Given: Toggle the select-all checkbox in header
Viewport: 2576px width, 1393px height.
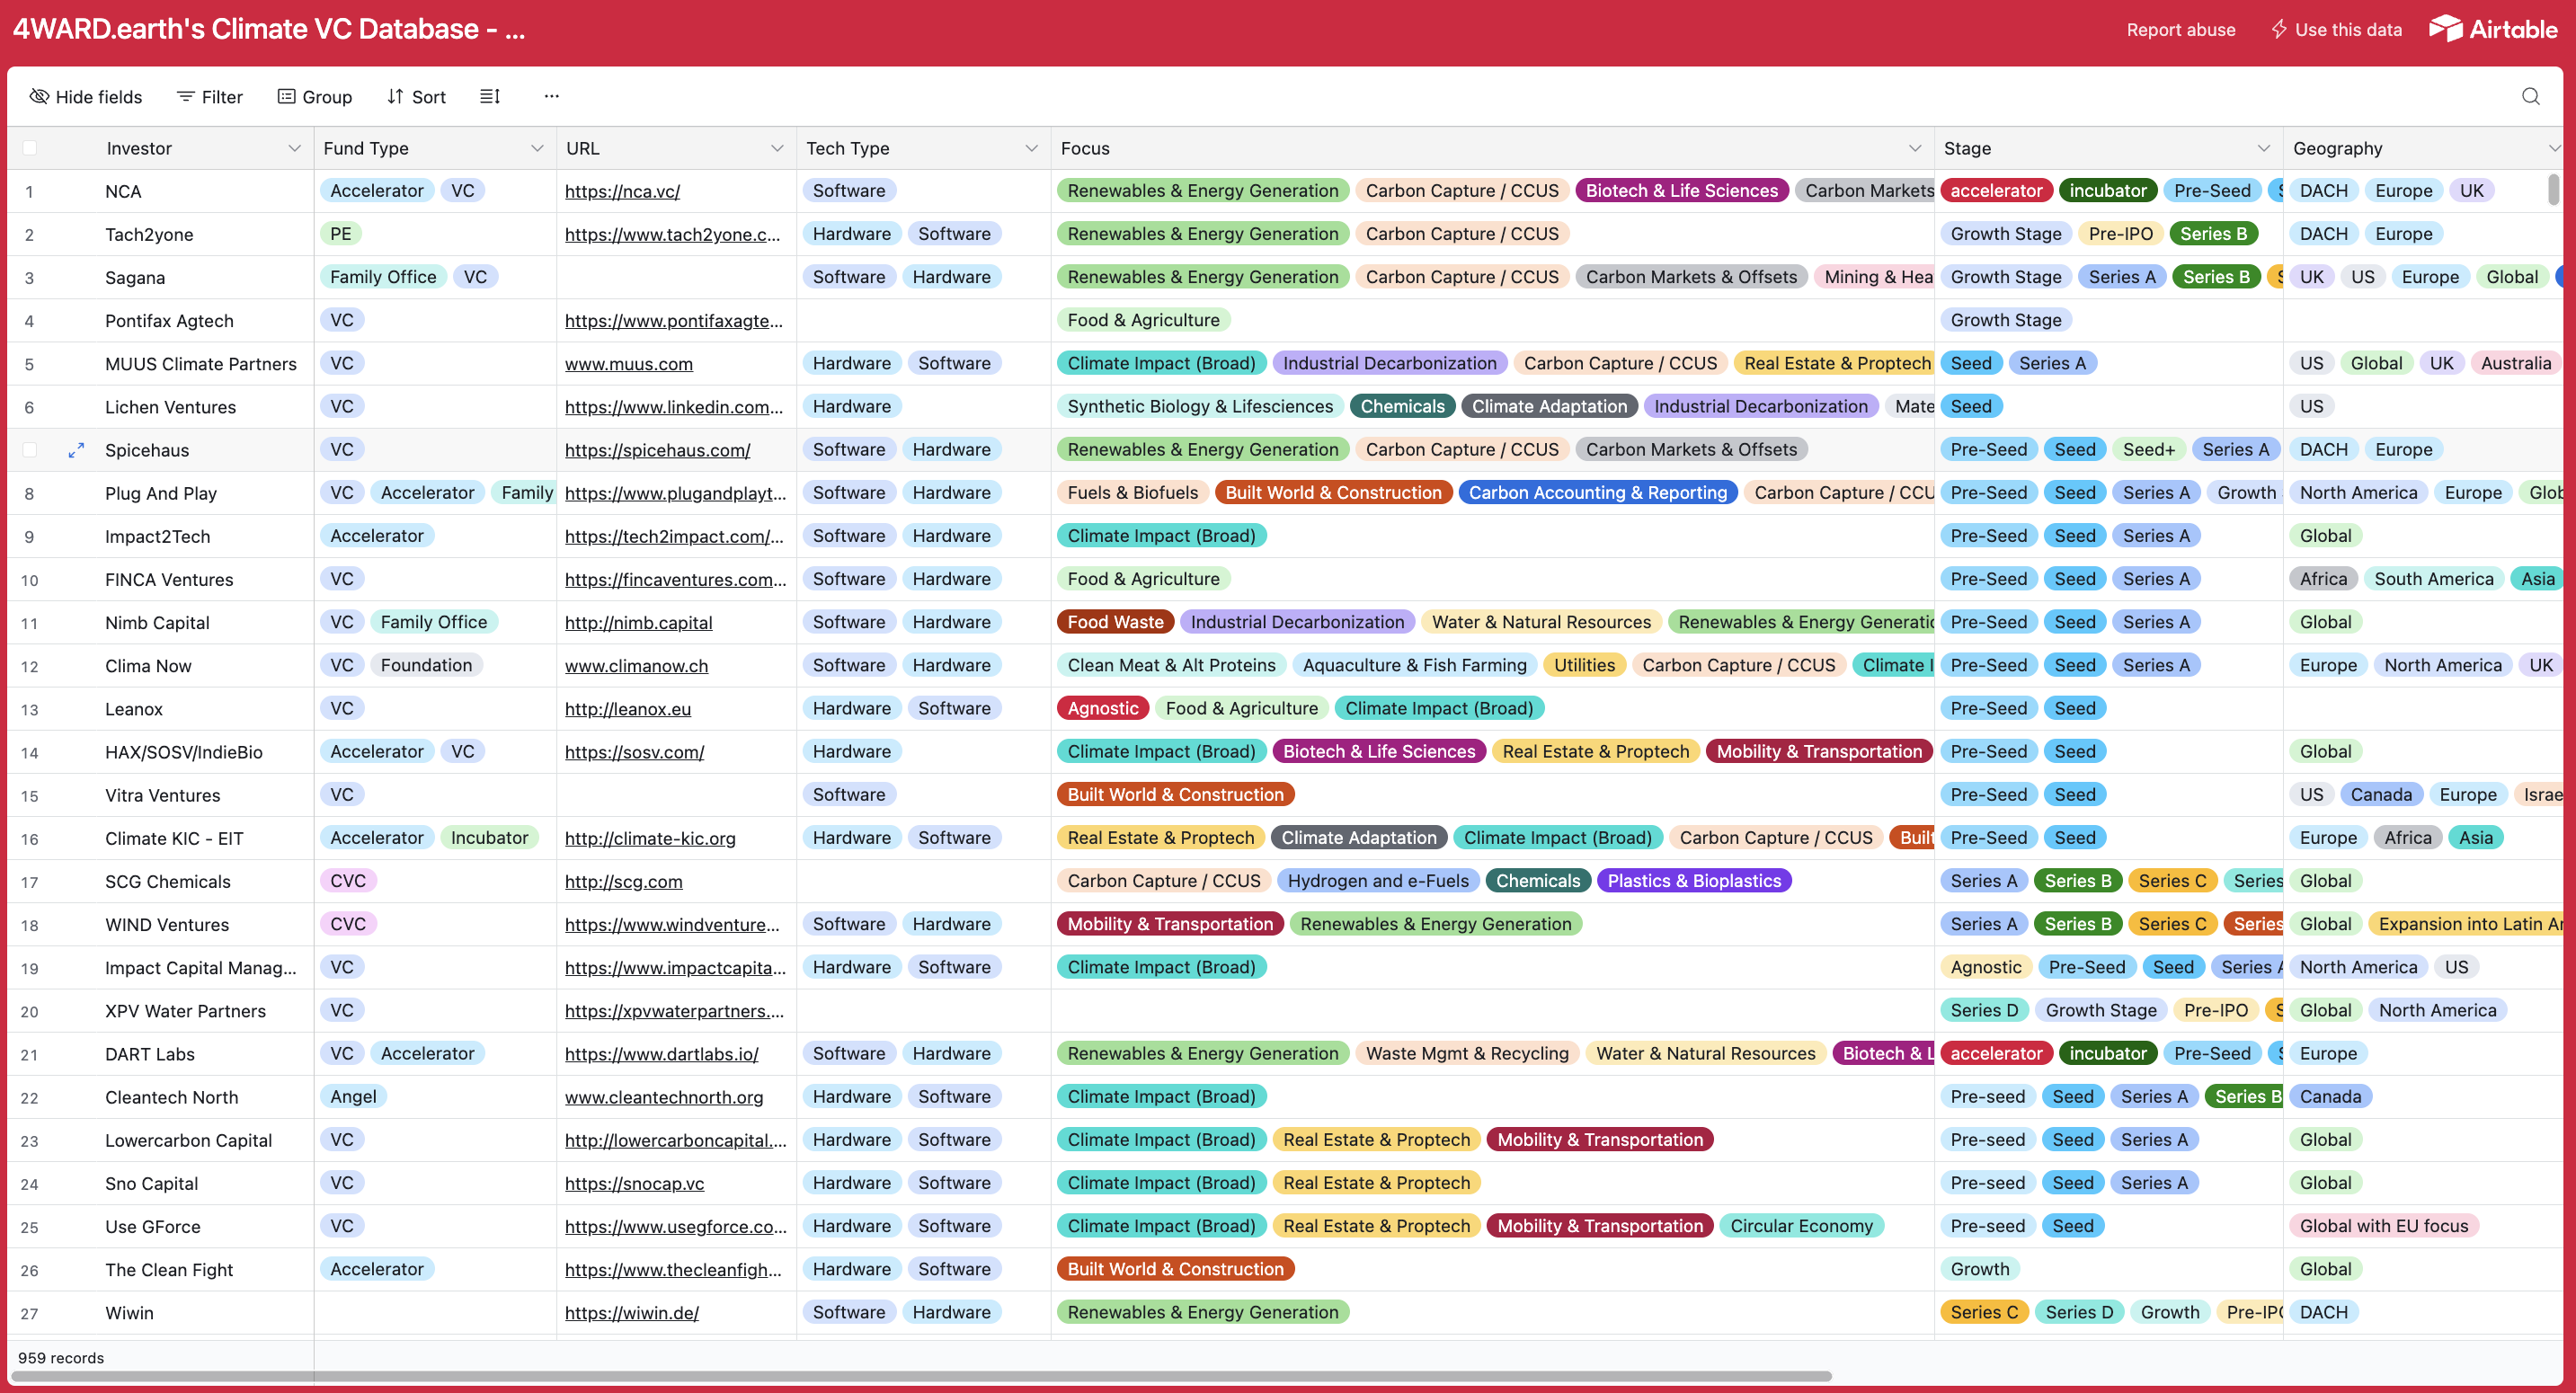Looking at the screenshot, I should [30, 148].
